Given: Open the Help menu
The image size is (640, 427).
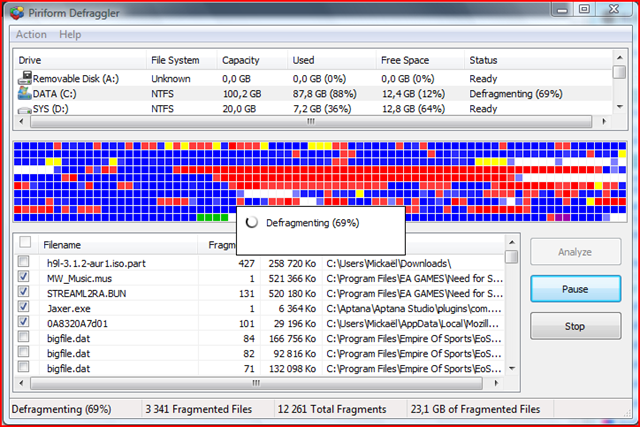Looking at the screenshot, I should pos(70,34).
